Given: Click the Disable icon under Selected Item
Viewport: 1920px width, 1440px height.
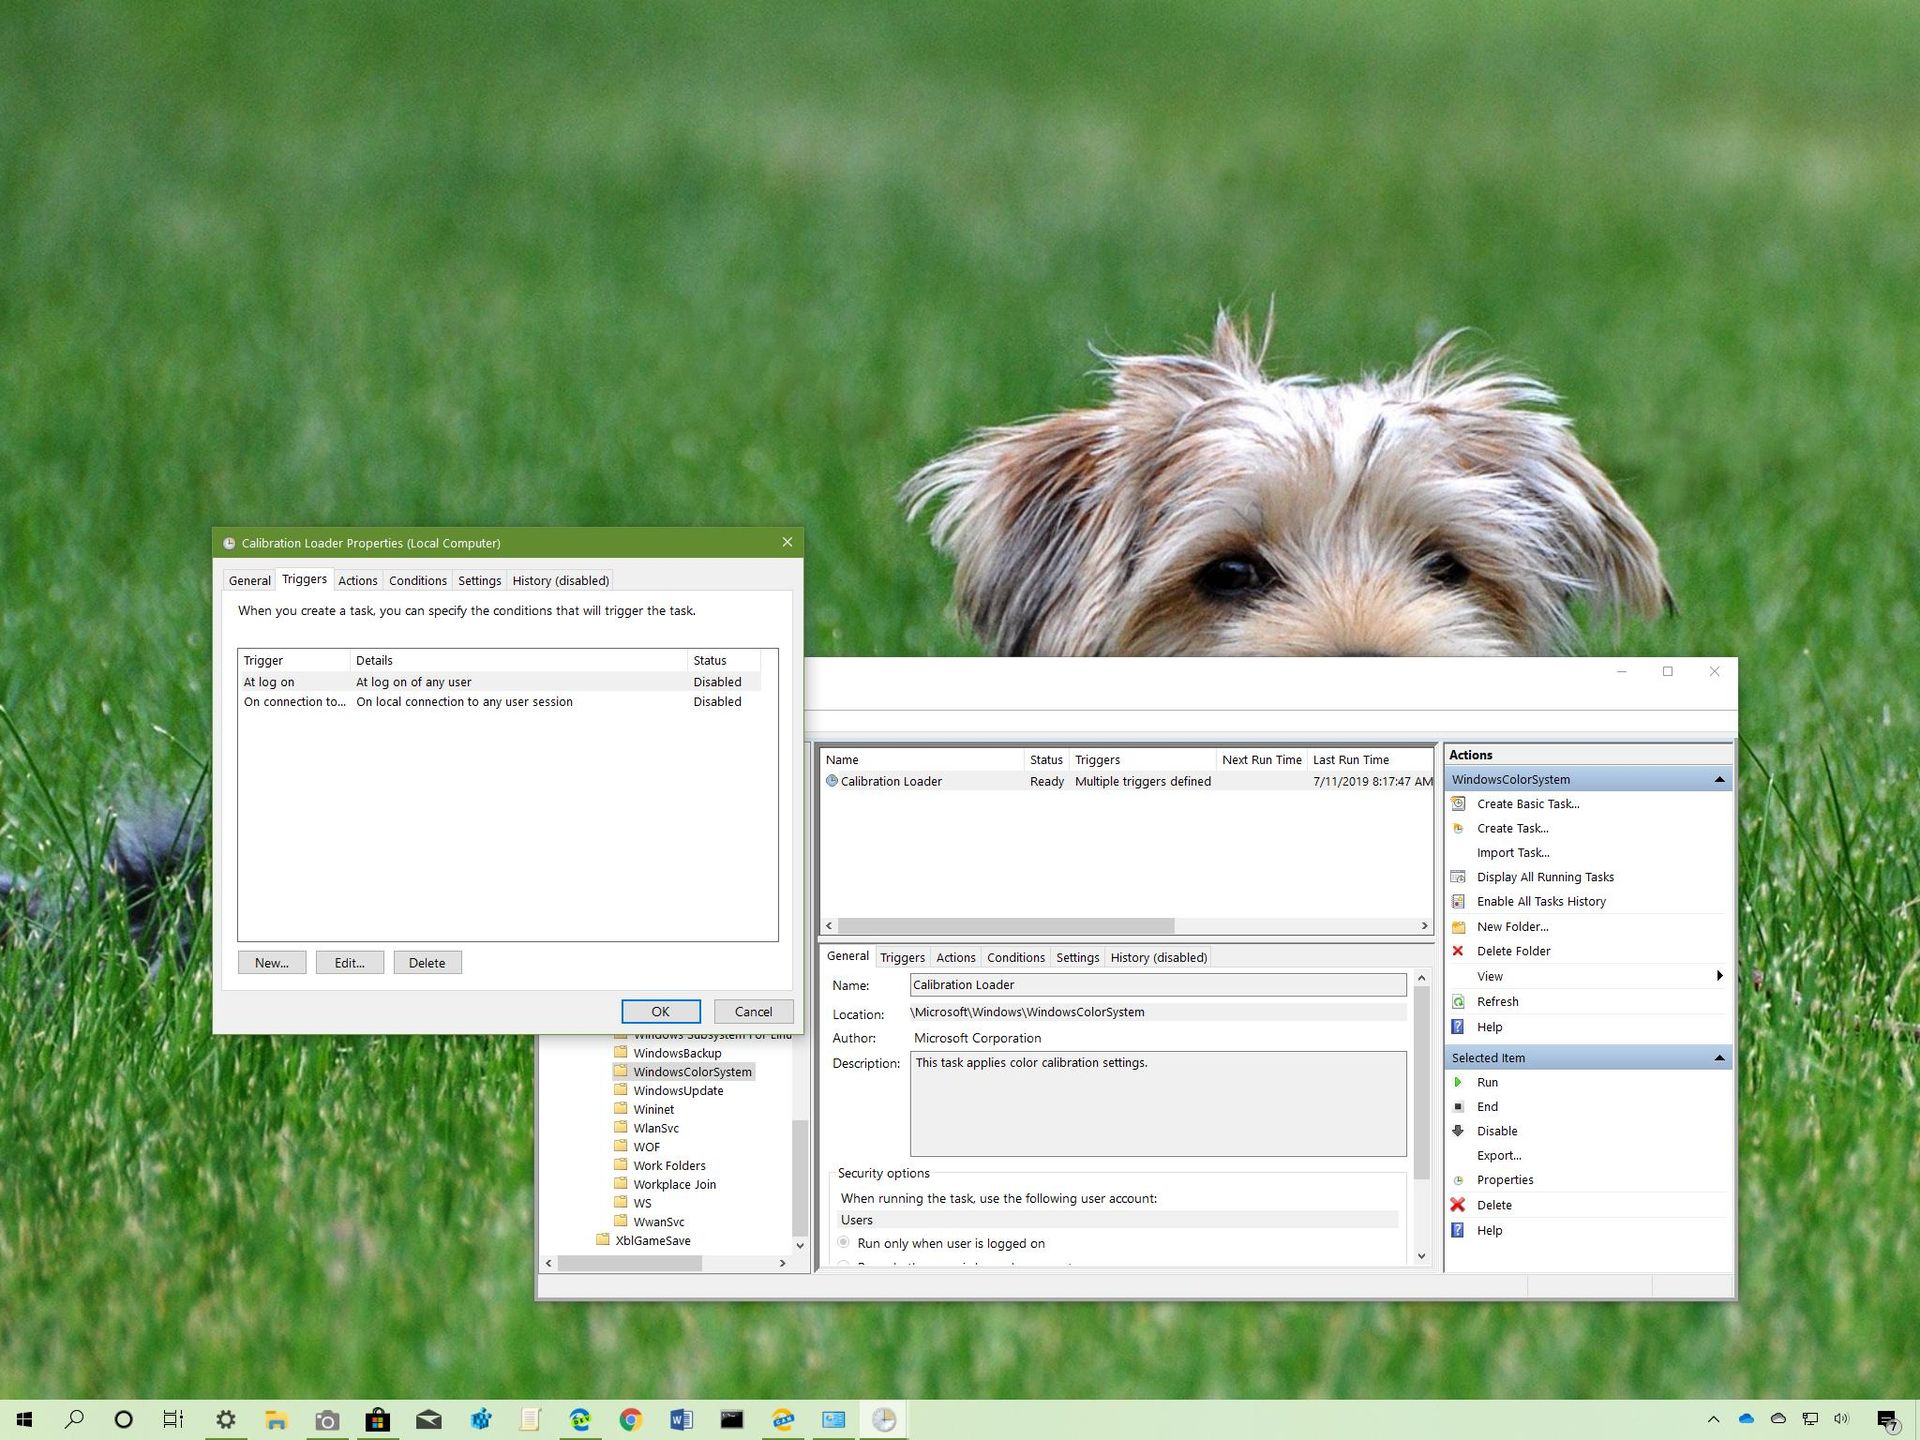Looking at the screenshot, I should 1459,1131.
